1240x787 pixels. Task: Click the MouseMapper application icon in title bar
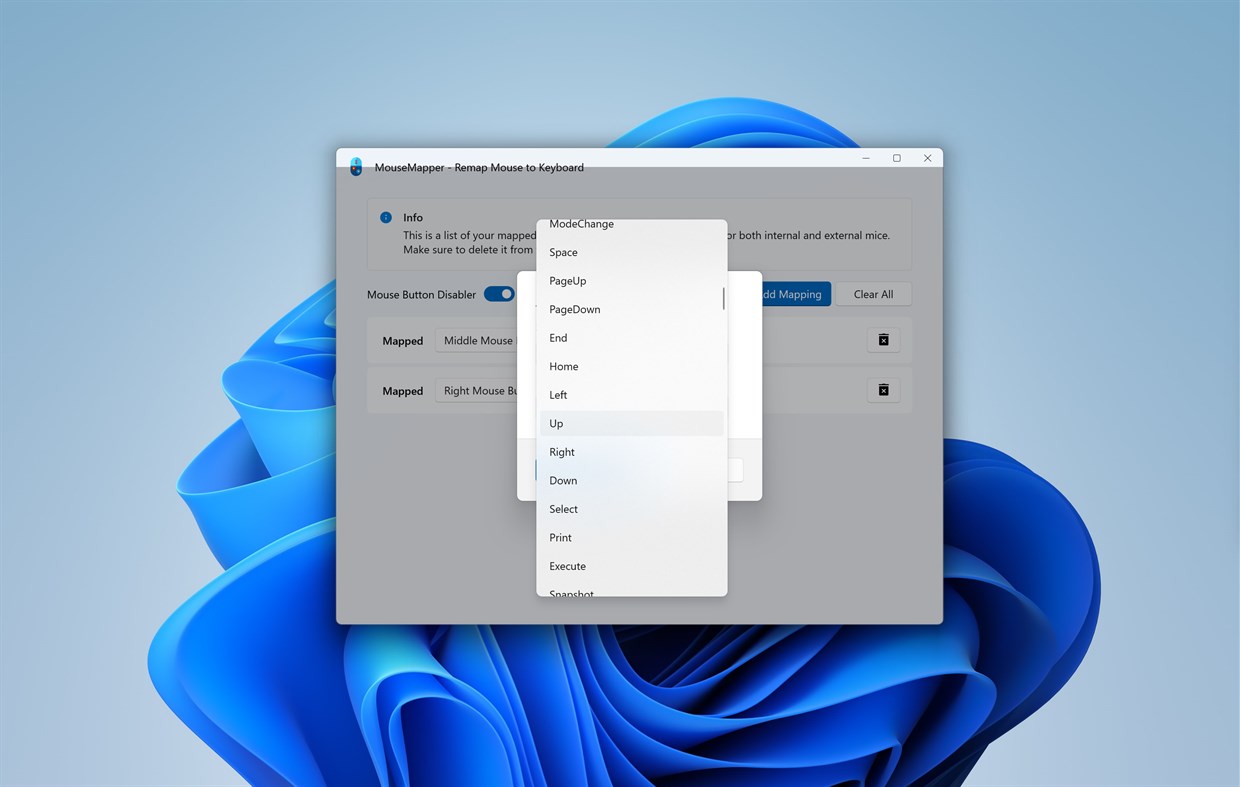(x=356, y=166)
